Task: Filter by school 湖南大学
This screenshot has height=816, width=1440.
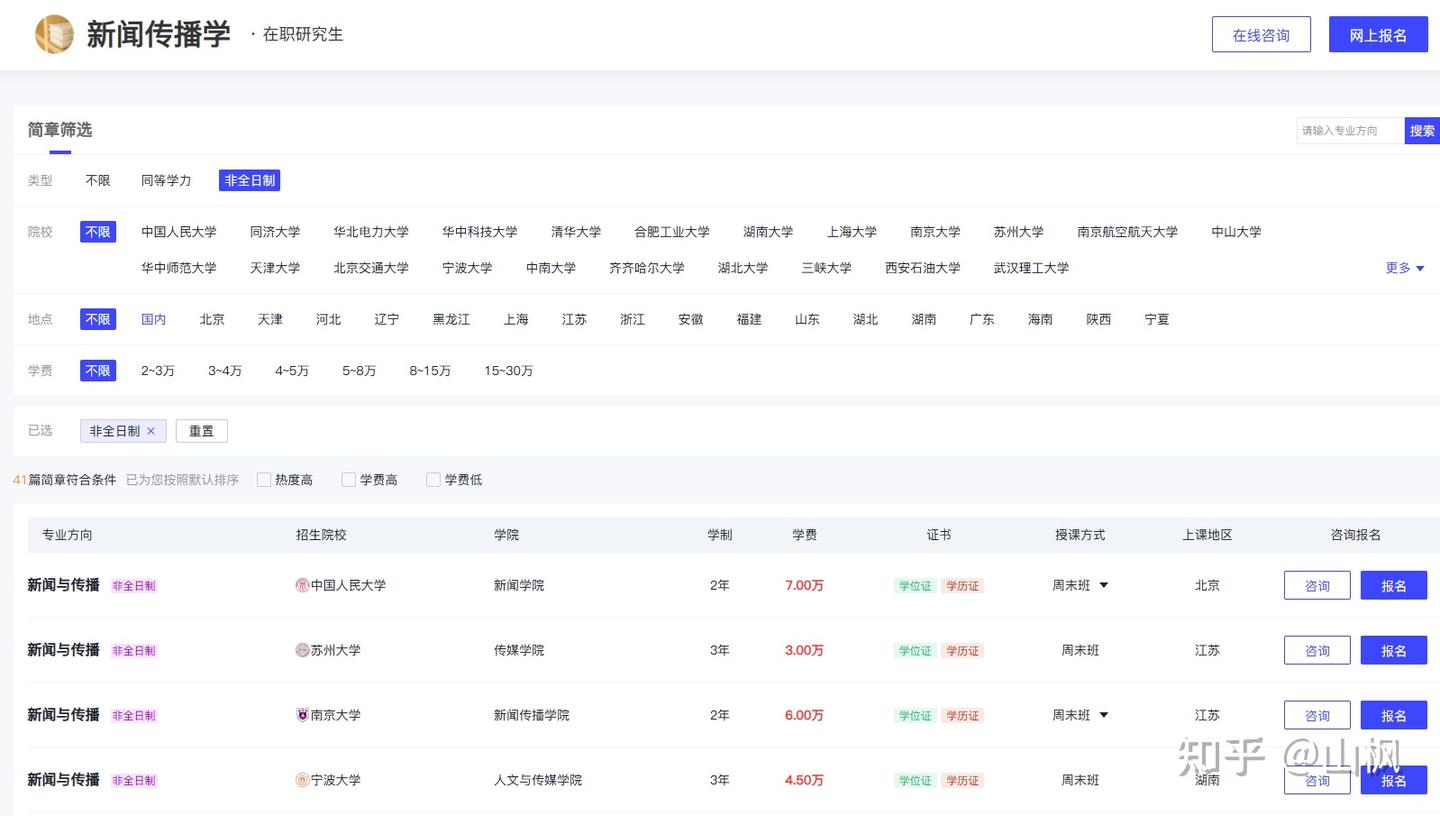Action: click(768, 232)
